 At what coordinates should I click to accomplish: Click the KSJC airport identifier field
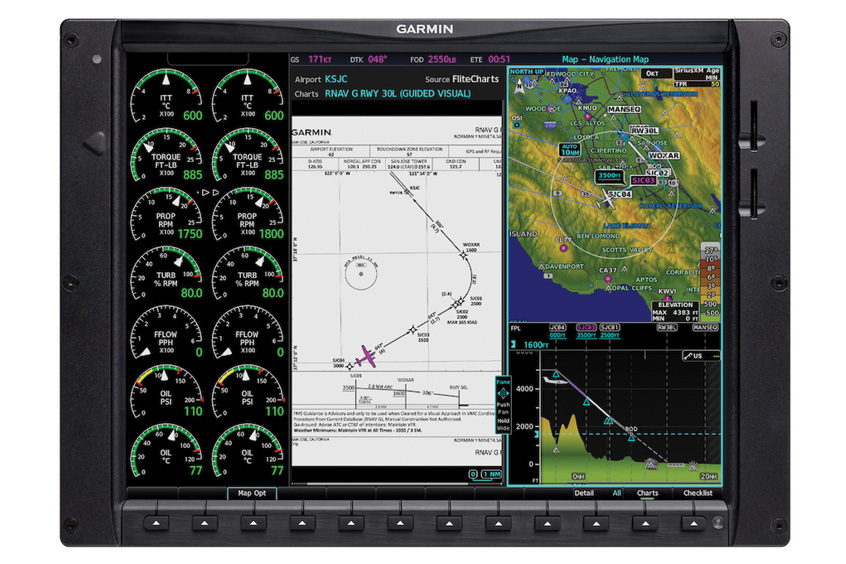click(x=336, y=79)
